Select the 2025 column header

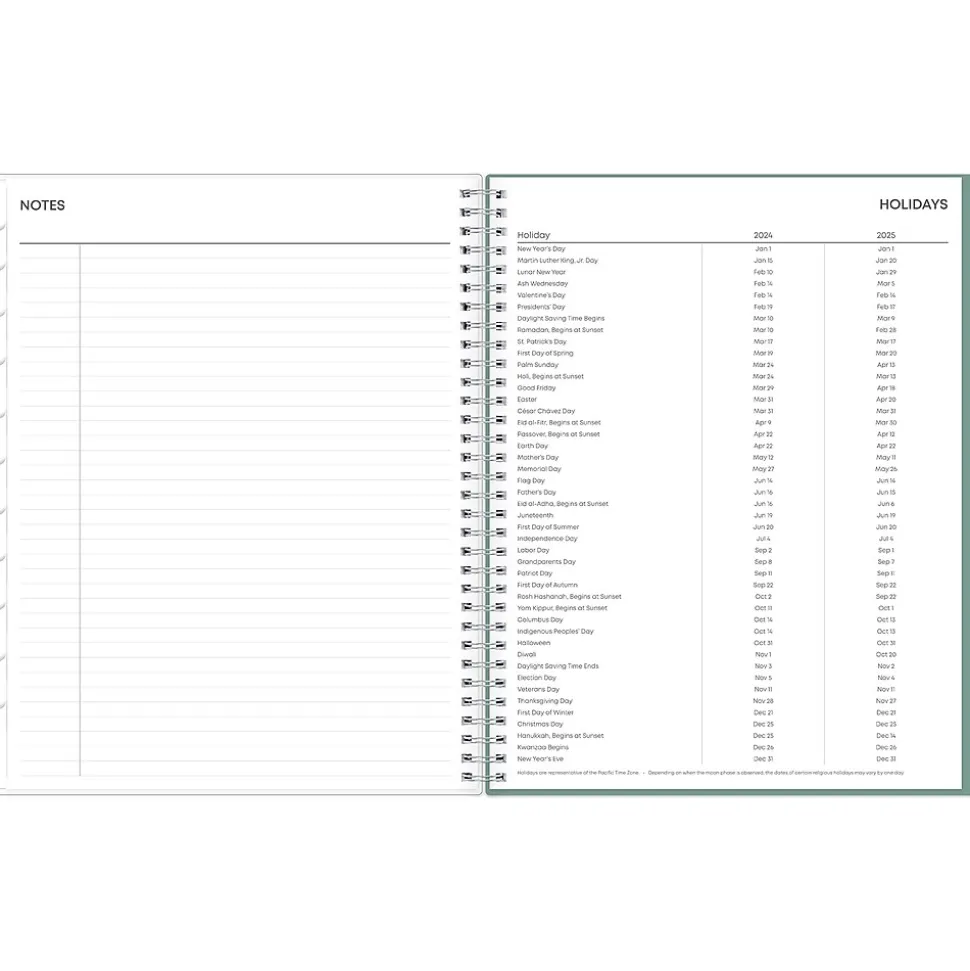click(x=885, y=235)
